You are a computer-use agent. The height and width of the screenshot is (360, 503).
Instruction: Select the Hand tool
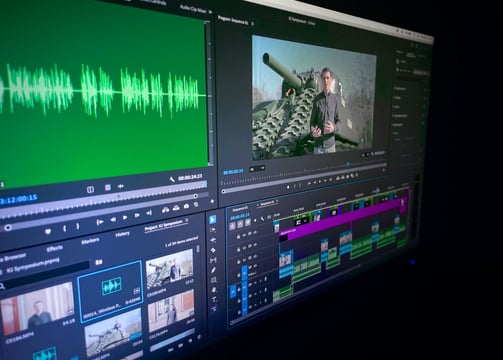214,290
